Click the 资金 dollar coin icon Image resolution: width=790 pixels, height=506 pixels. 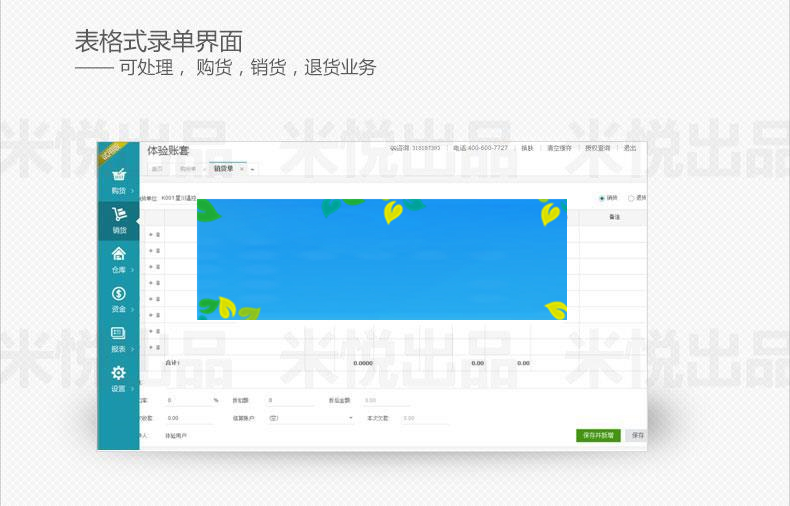click(118, 293)
